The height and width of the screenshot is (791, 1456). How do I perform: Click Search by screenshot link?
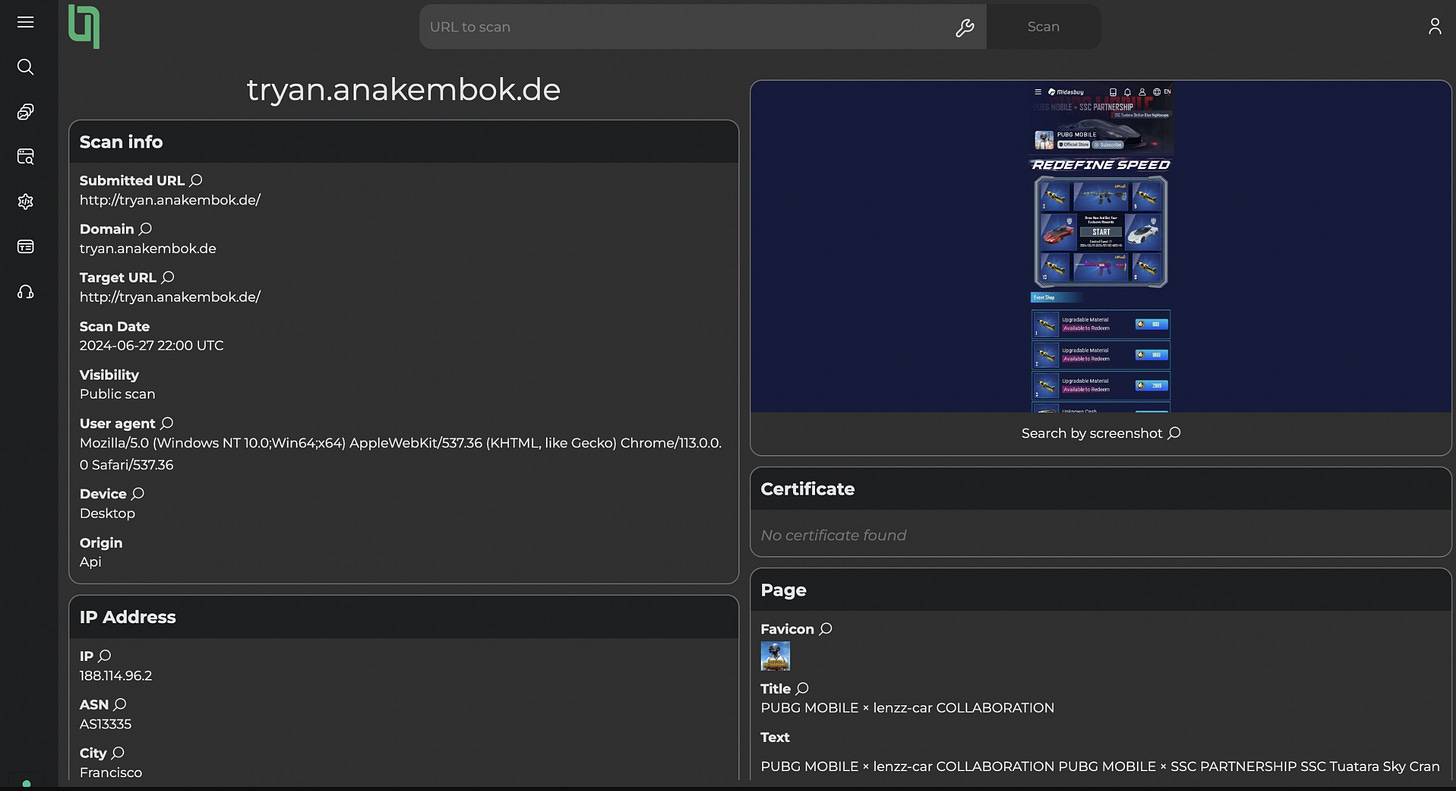(1091, 433)
